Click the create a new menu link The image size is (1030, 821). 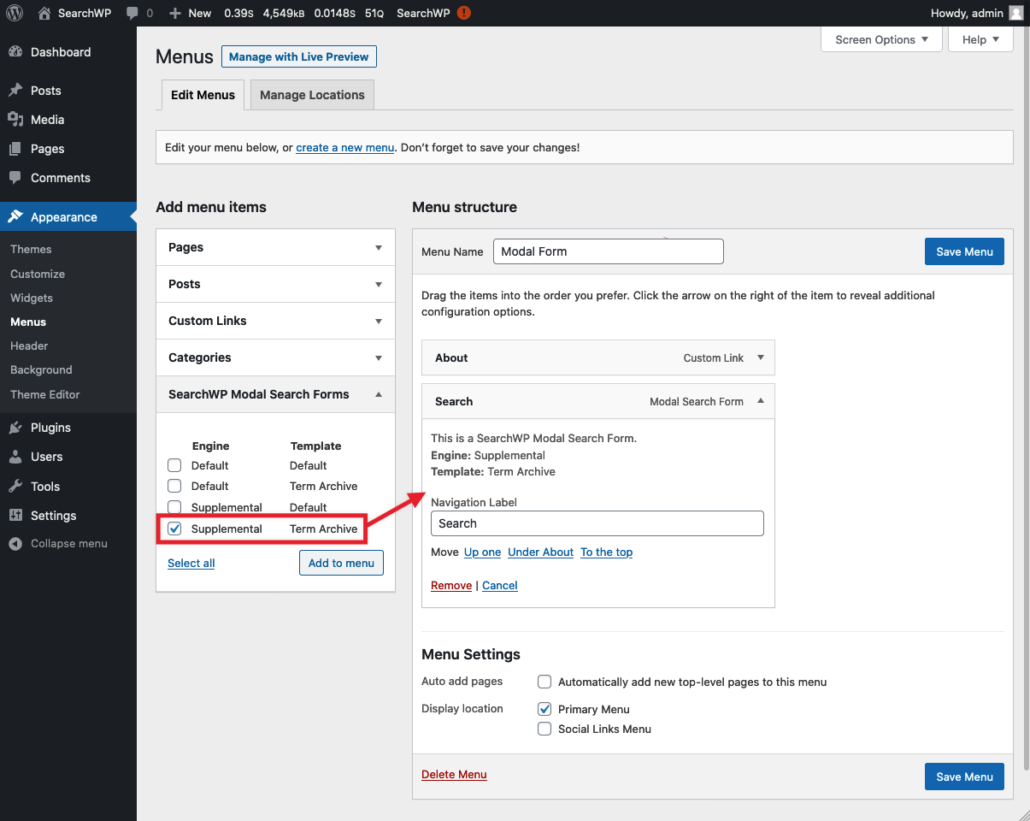(344, 147)
